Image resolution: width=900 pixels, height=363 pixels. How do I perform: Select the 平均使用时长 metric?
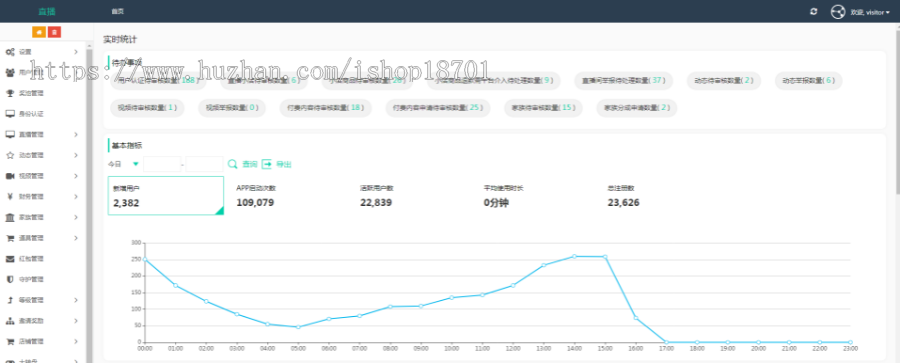(x=503, y=196)
